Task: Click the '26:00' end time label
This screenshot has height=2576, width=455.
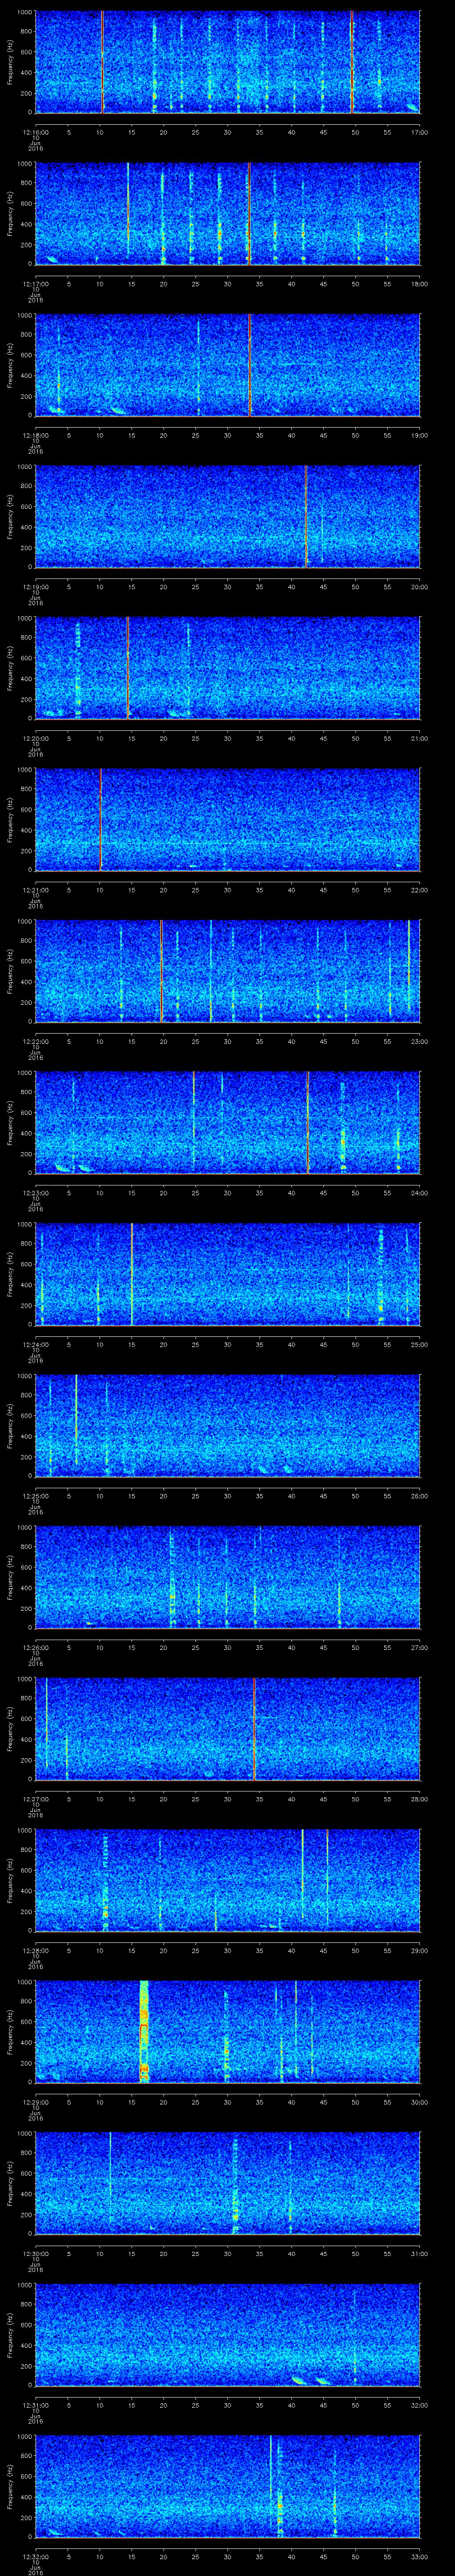Action: (419, 1496)
